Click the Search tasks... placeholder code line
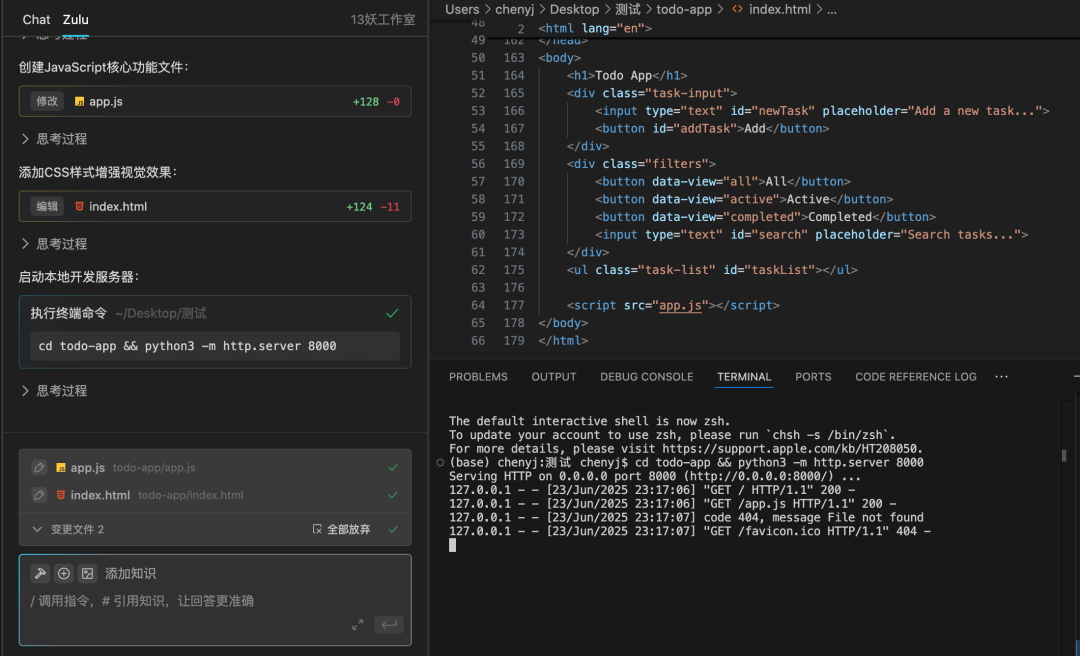Image resolution: width=1080 pixels, height=656 pixels. pyautogui.click(x=811, y=235)
